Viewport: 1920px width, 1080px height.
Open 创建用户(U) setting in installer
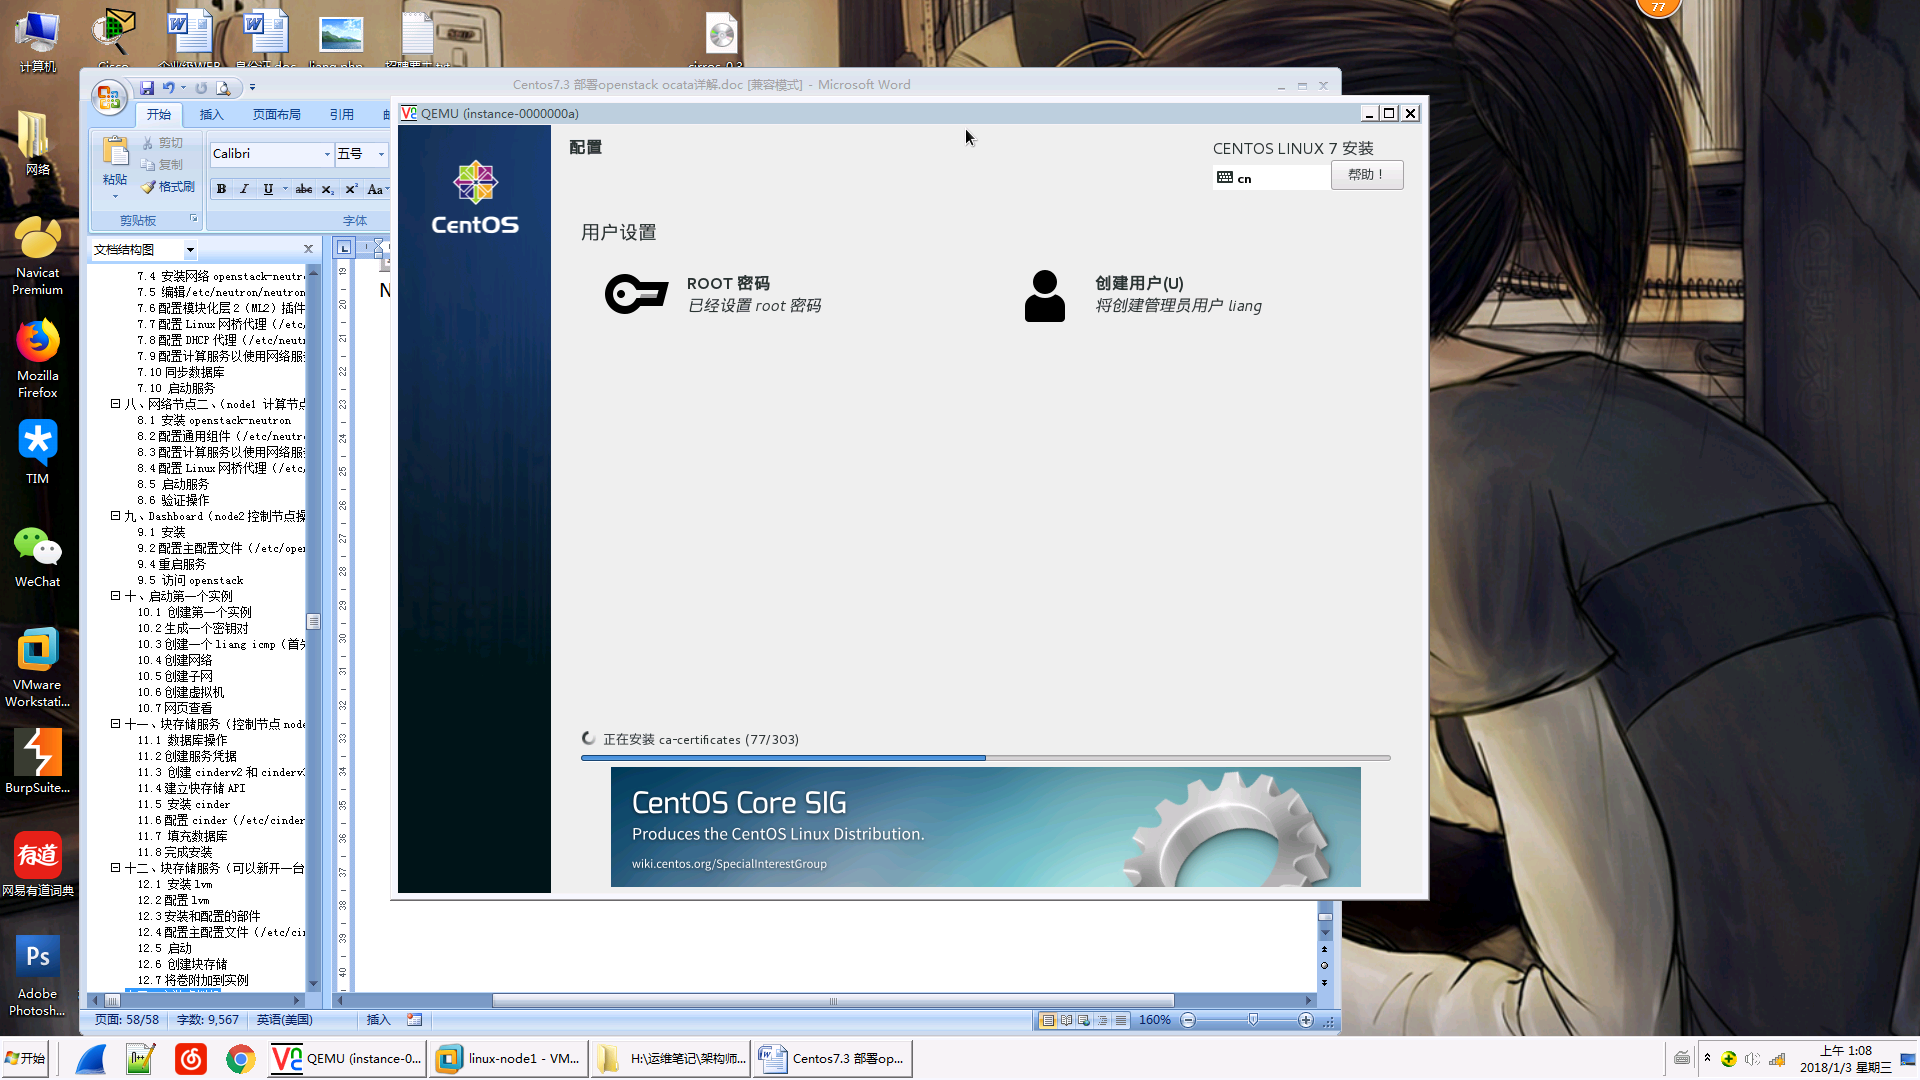point(1143,294)
